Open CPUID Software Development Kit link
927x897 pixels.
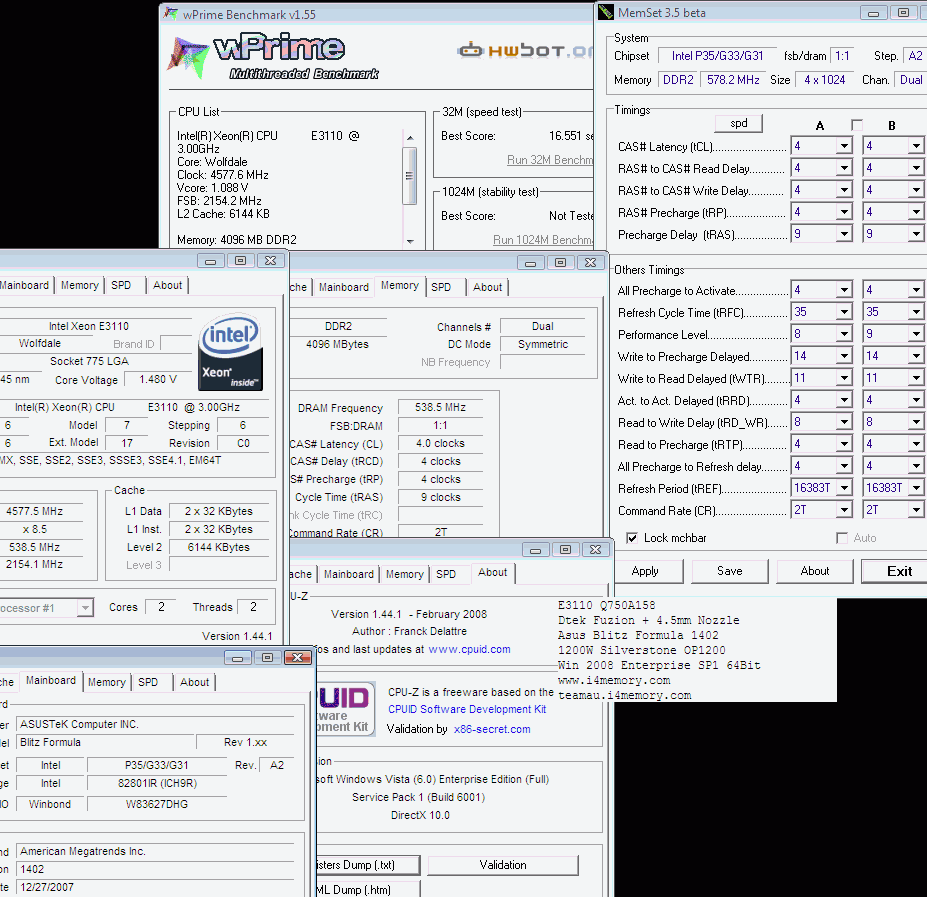click(467, 709)
